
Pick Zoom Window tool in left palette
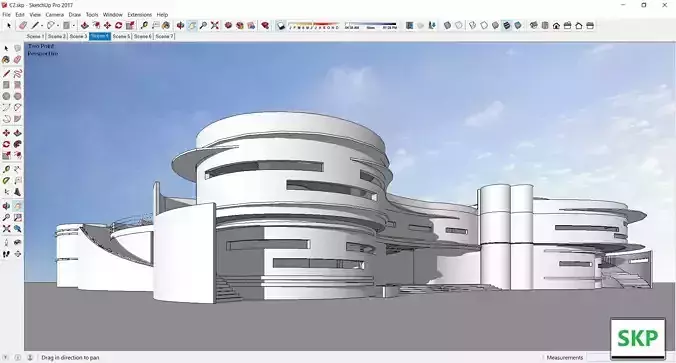pos(18,217)
